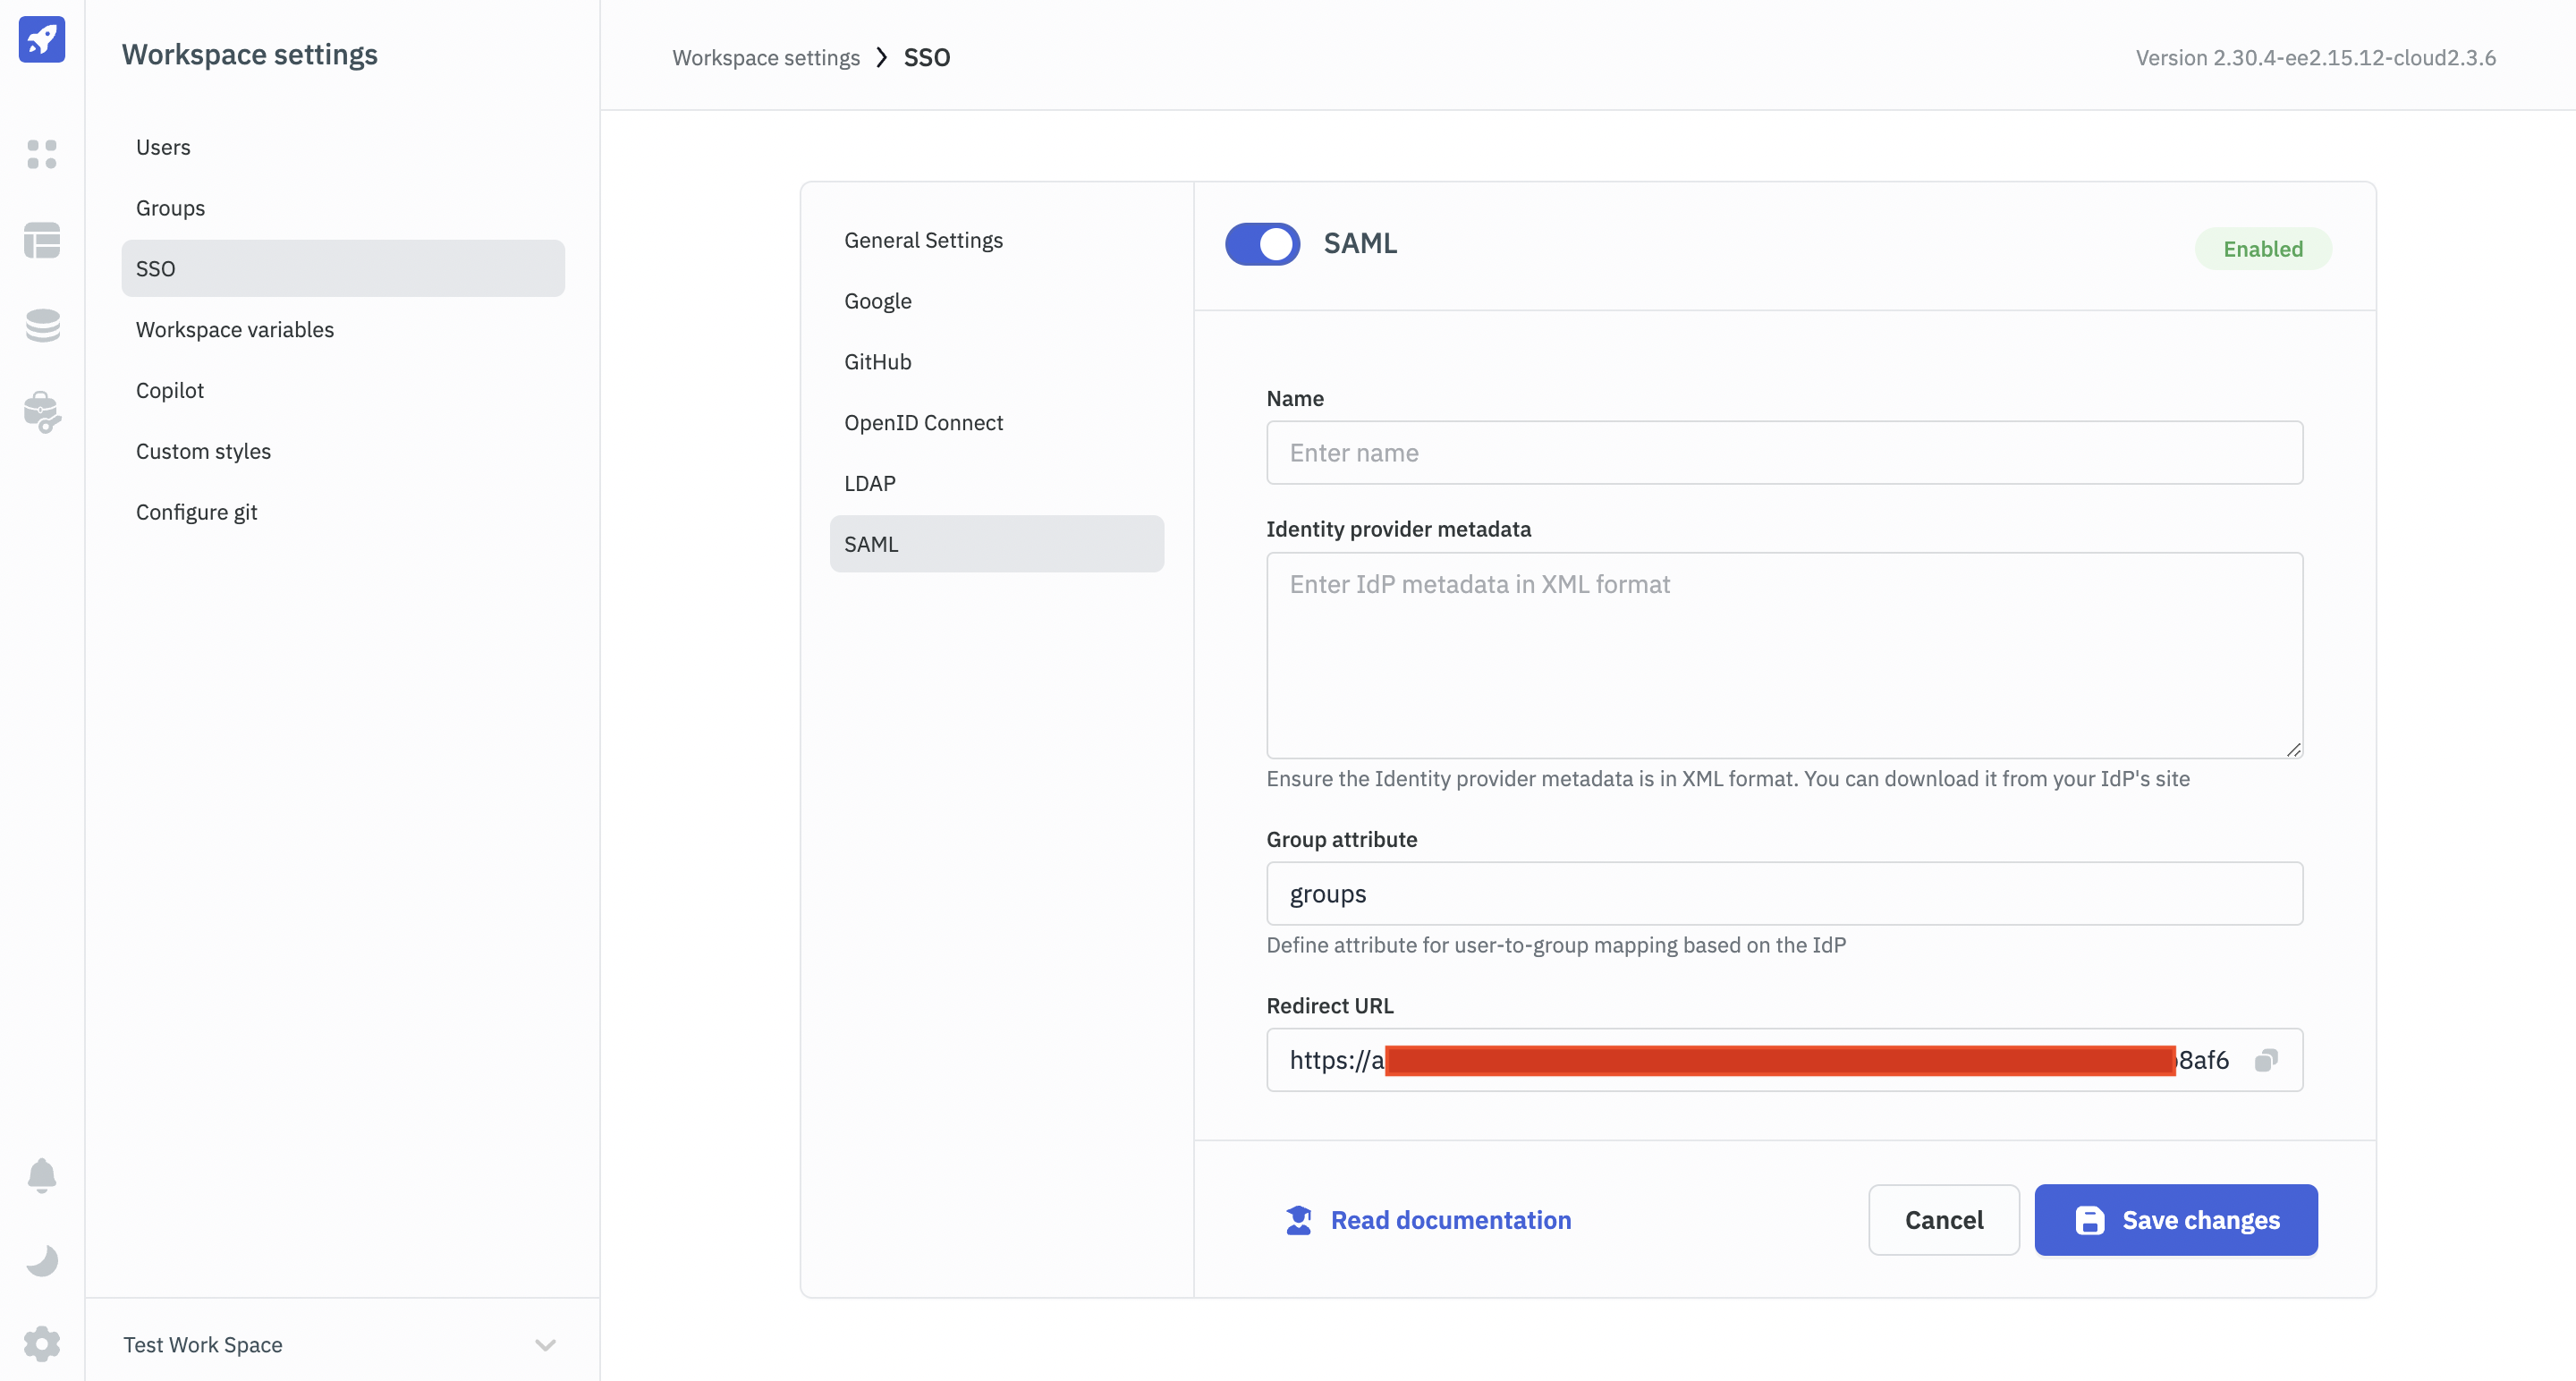Click the Identity provider metadata textarea
This screenshot has height=1381, width=2576.
[x=1783, y=655]
